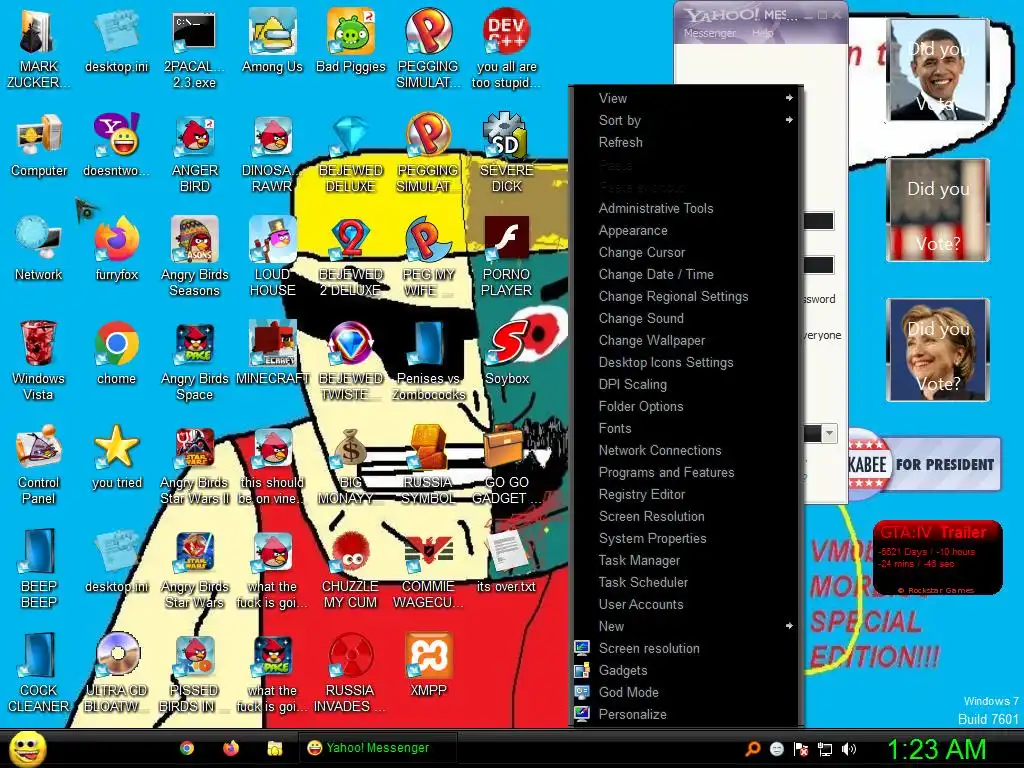Click the network tray icon
The height and width of the screenshot is (768, 1024).
pyautogui.click(x=825, y=749)
